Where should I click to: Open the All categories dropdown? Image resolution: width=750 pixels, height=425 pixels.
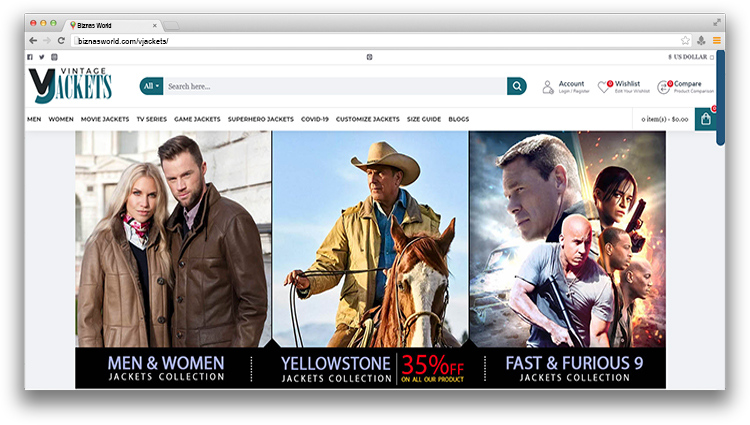click(x=151, y=86)
